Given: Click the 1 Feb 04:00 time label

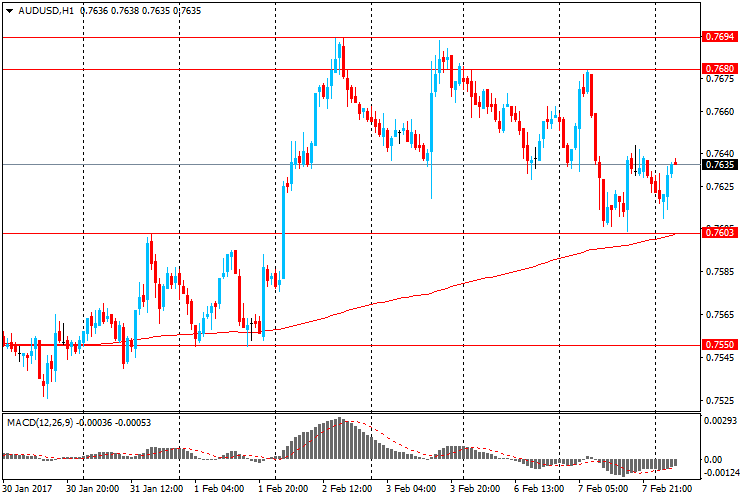Looking at the screenshot, I should point(219,488).
